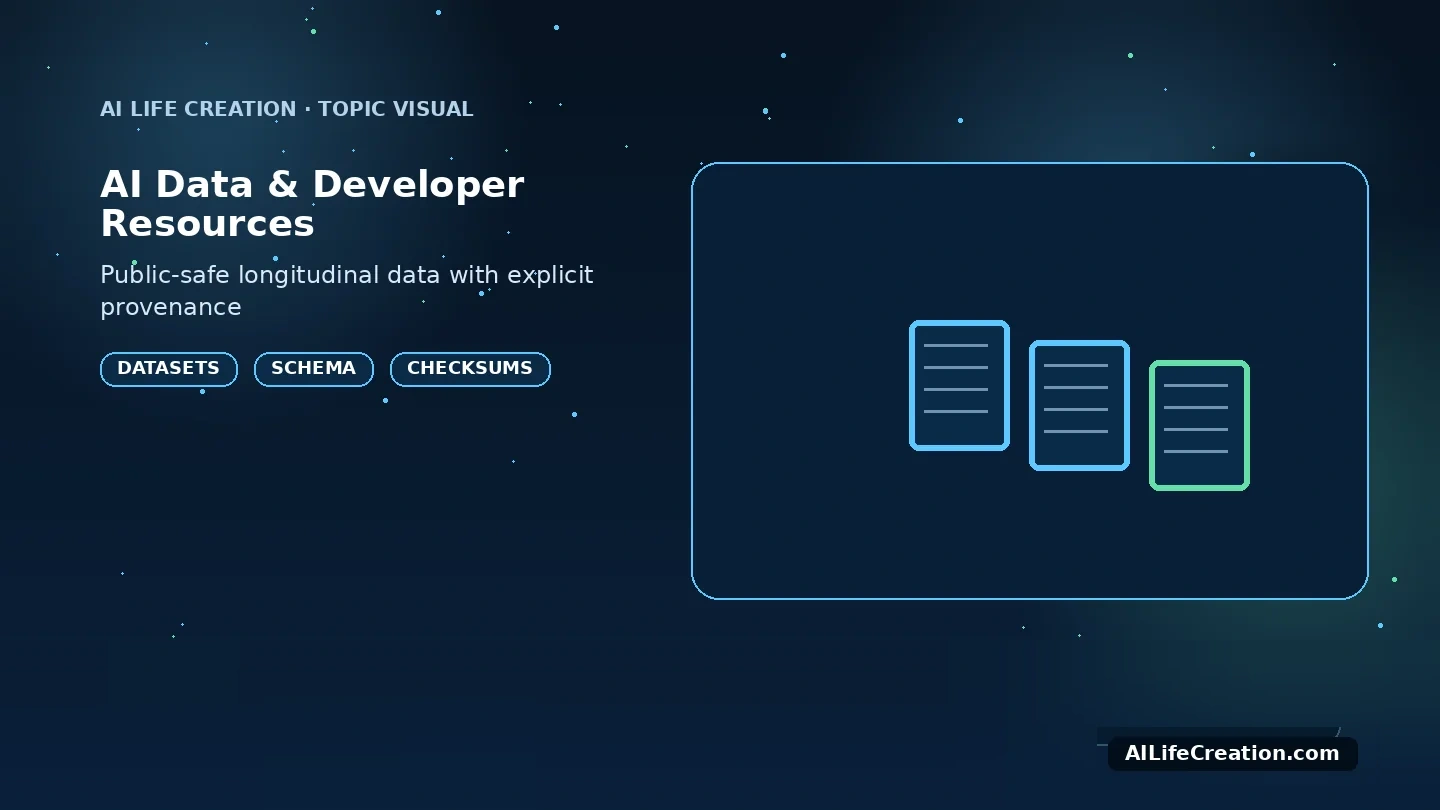Click the "Public-safe longitudinal data" subtitle

pyautogui.click(x=347, y=290)
